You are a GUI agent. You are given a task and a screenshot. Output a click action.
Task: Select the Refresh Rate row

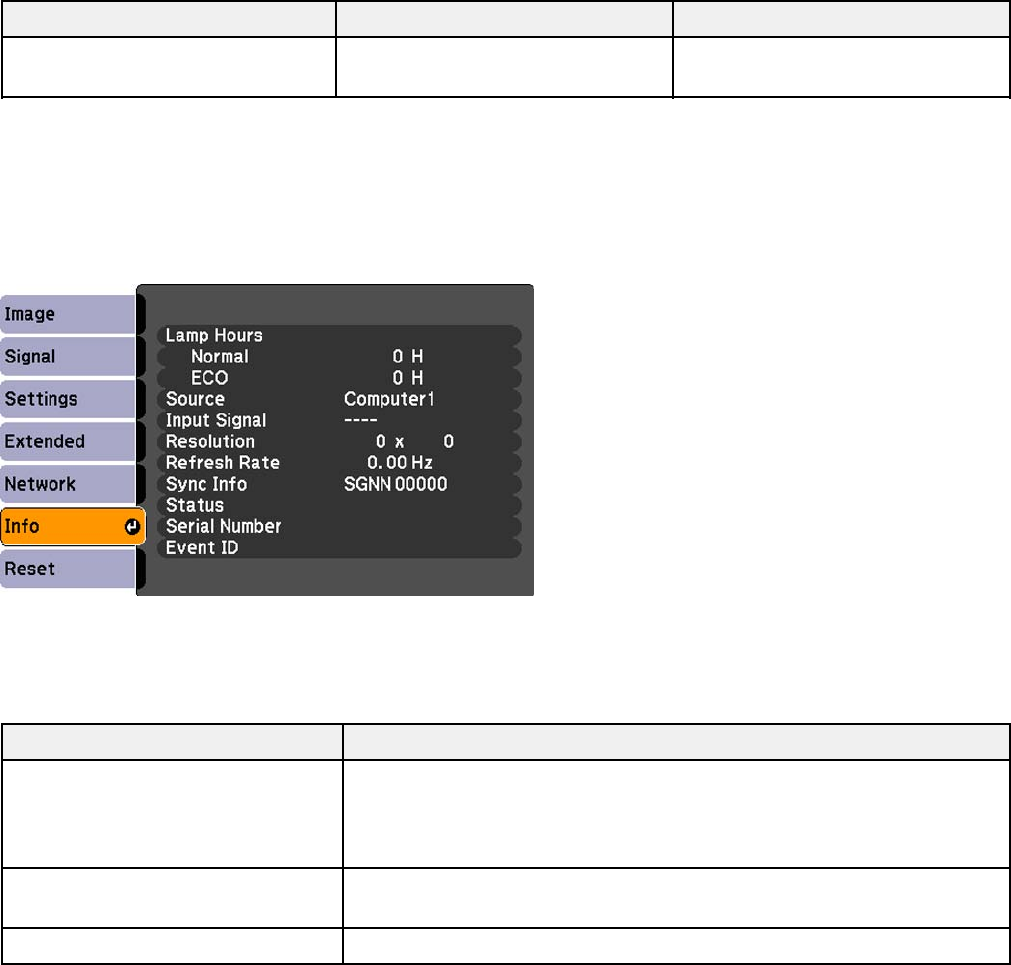point(339,463)
